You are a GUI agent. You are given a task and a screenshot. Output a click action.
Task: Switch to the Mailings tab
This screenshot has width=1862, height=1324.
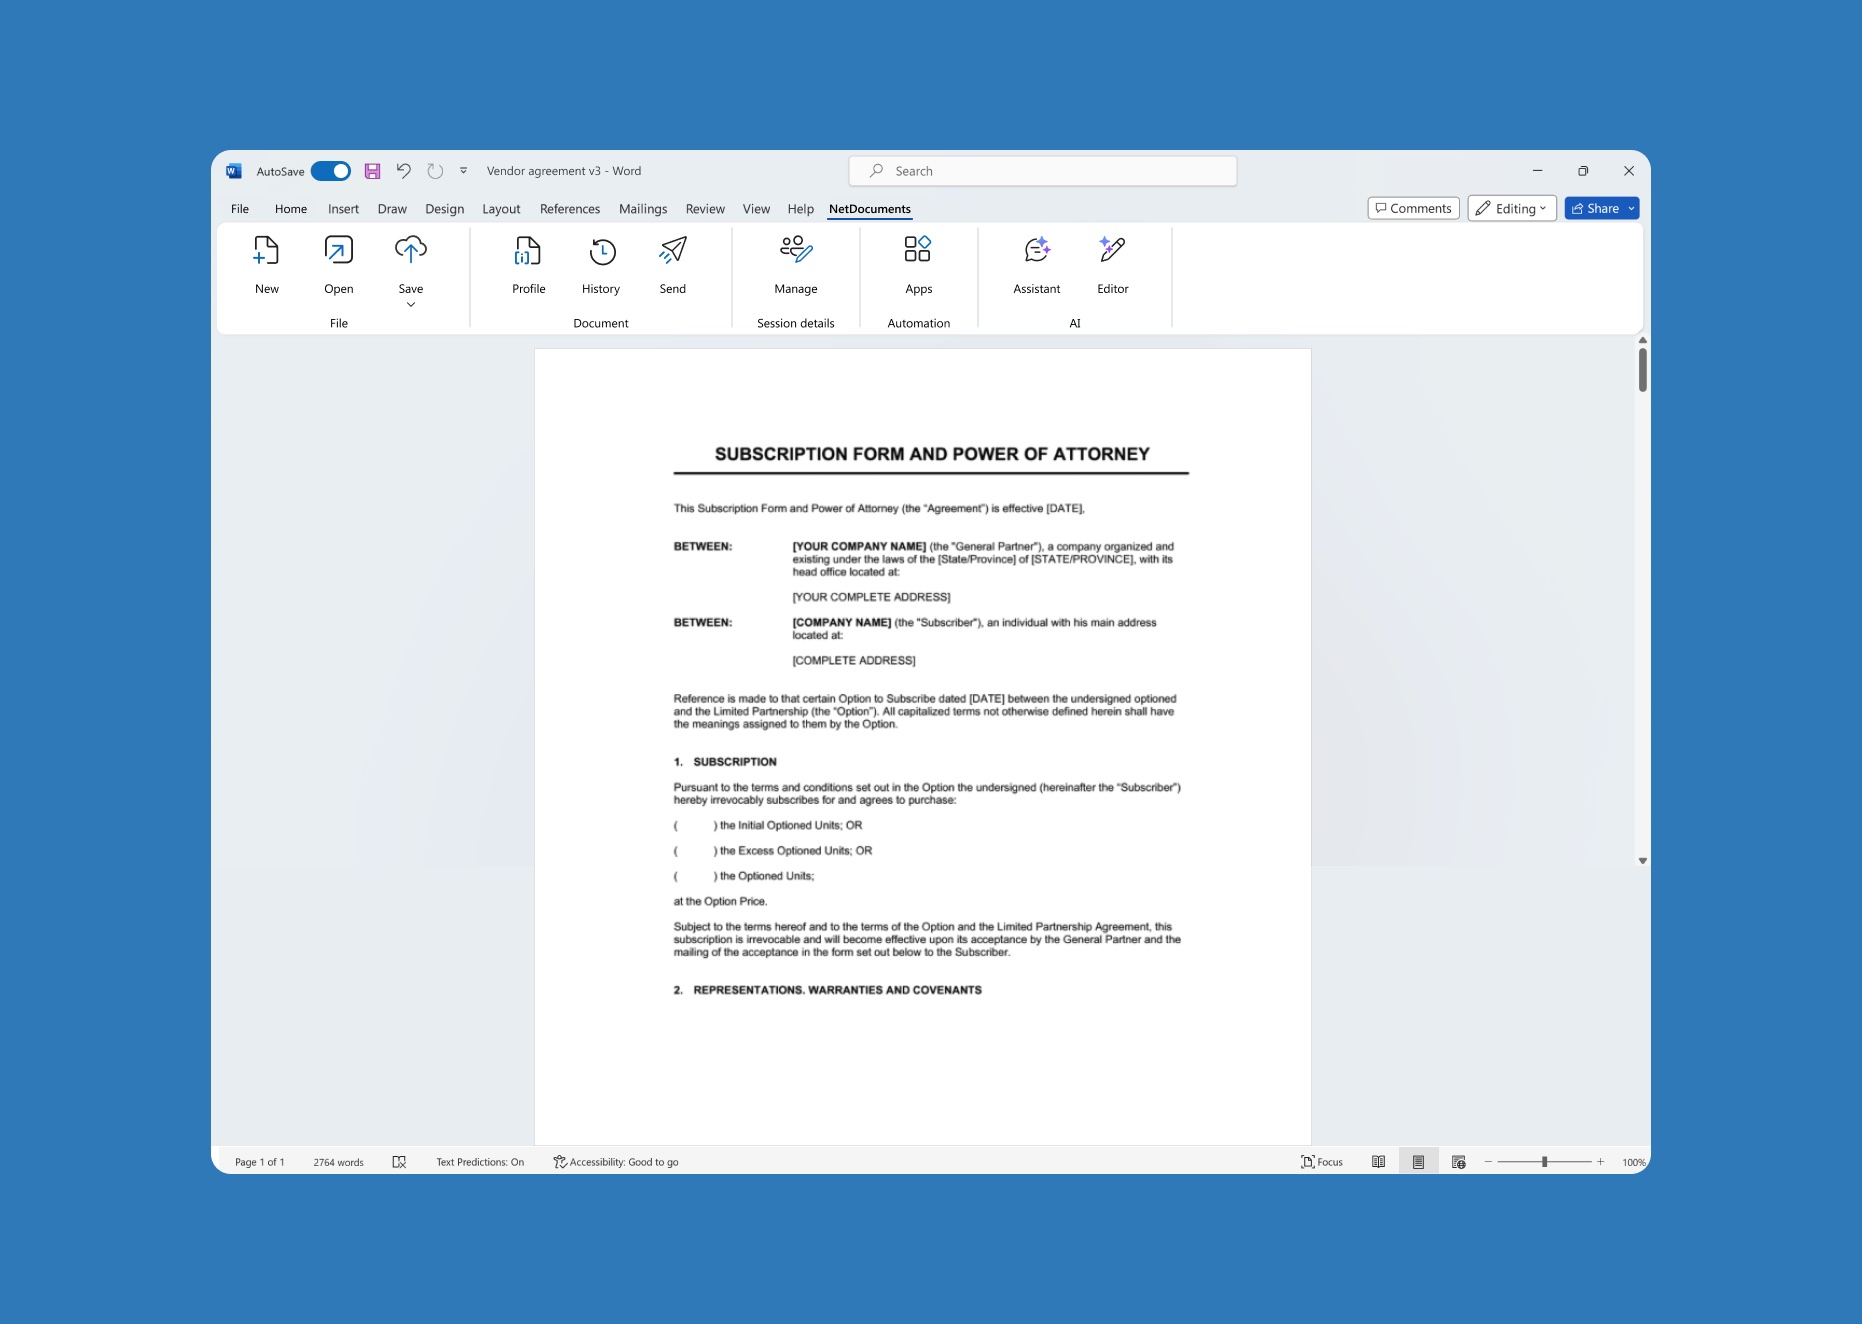[643, 209]
